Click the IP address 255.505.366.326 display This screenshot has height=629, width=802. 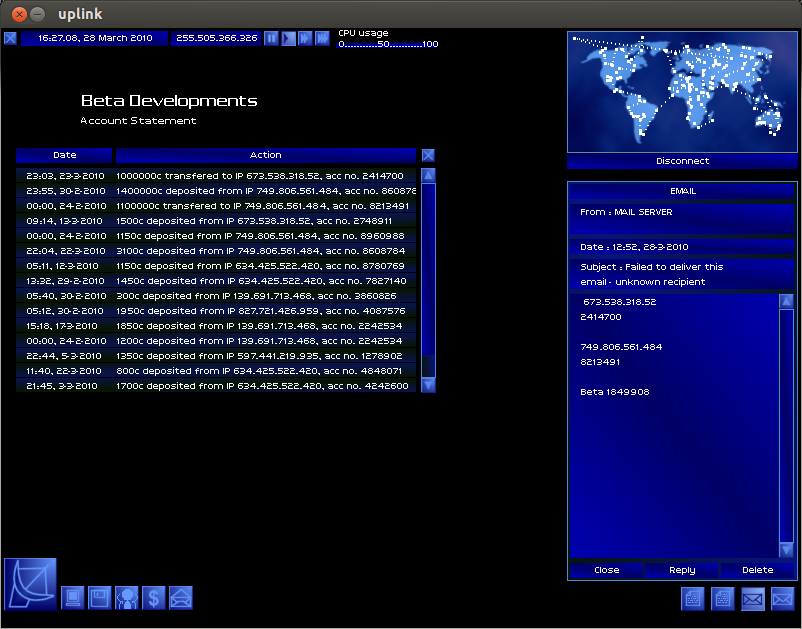point(216,38)
